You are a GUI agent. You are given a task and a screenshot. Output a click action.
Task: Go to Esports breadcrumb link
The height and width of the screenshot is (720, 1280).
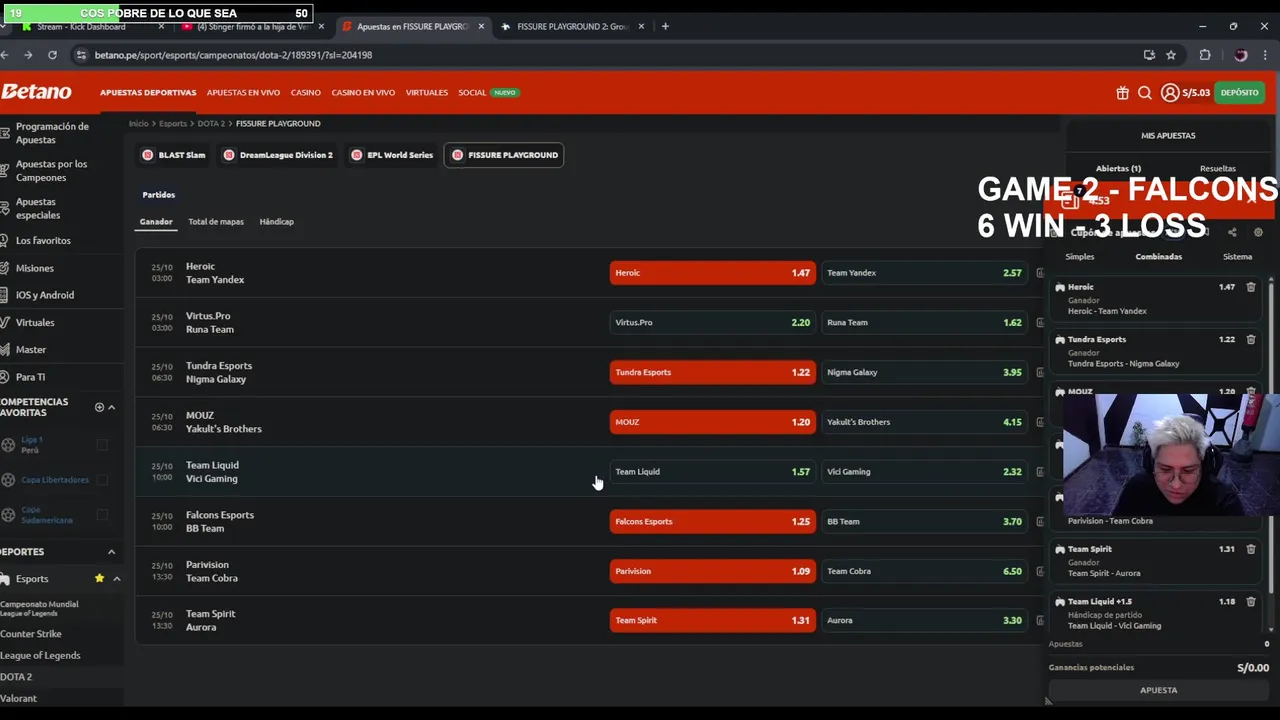click(x=173, y=124)
